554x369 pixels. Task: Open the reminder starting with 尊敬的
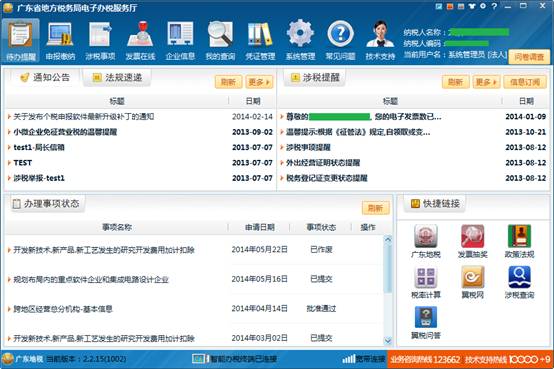[x=364, y=117]
